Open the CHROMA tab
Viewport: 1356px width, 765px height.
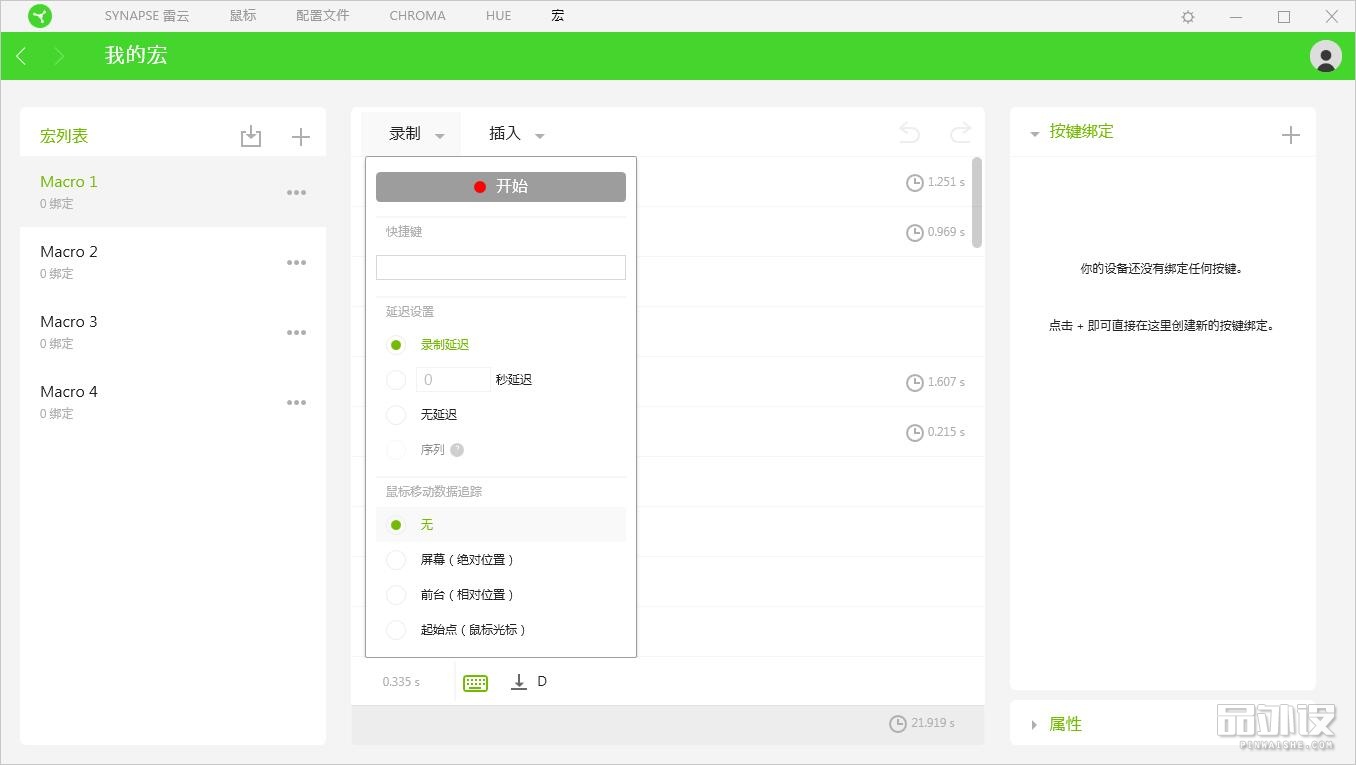pyautogui.click(x=418, y=16)
